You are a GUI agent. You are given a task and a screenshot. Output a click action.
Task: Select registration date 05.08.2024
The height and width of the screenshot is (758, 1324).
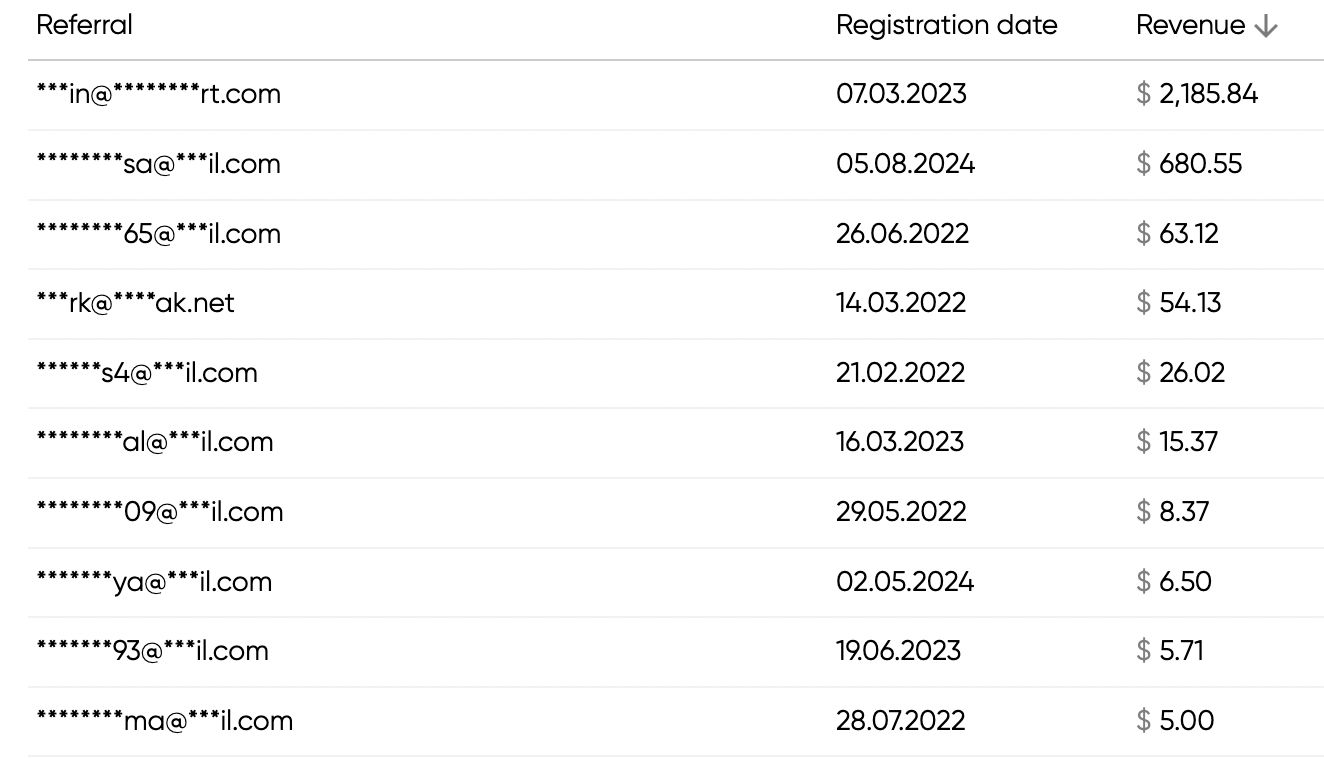point(906,164)
